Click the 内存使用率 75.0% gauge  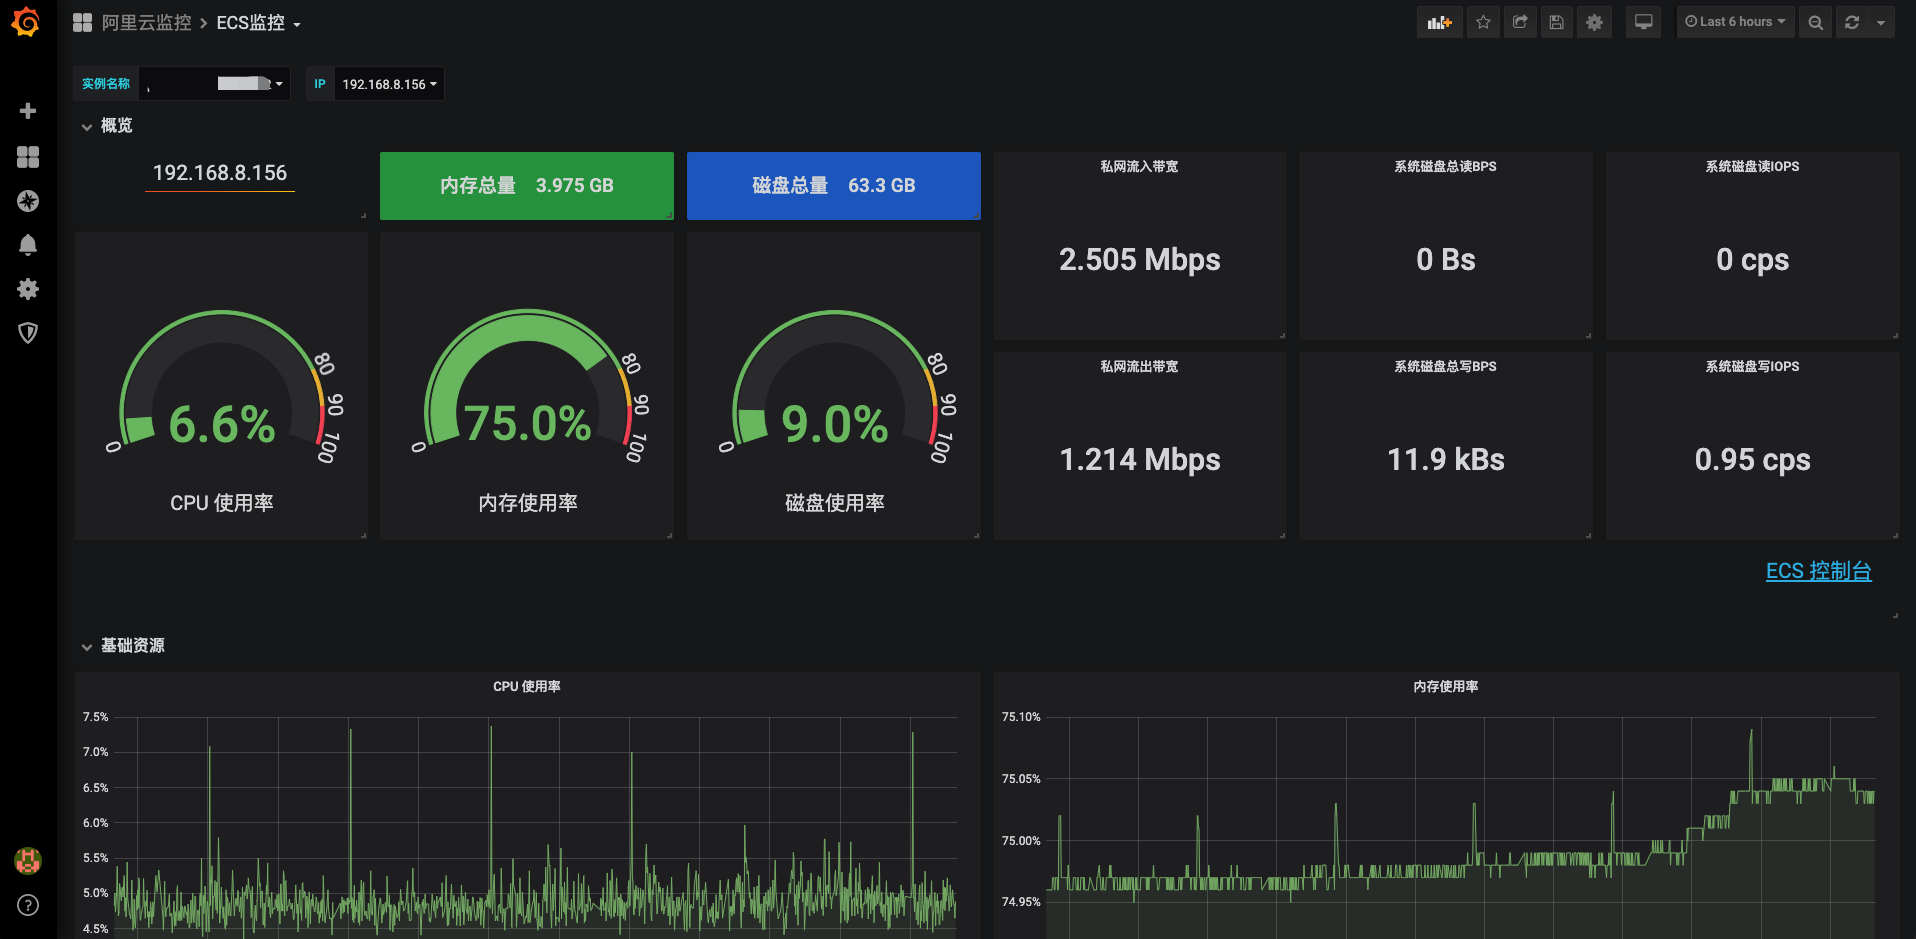pyautogui.click(x=527, y=386)
